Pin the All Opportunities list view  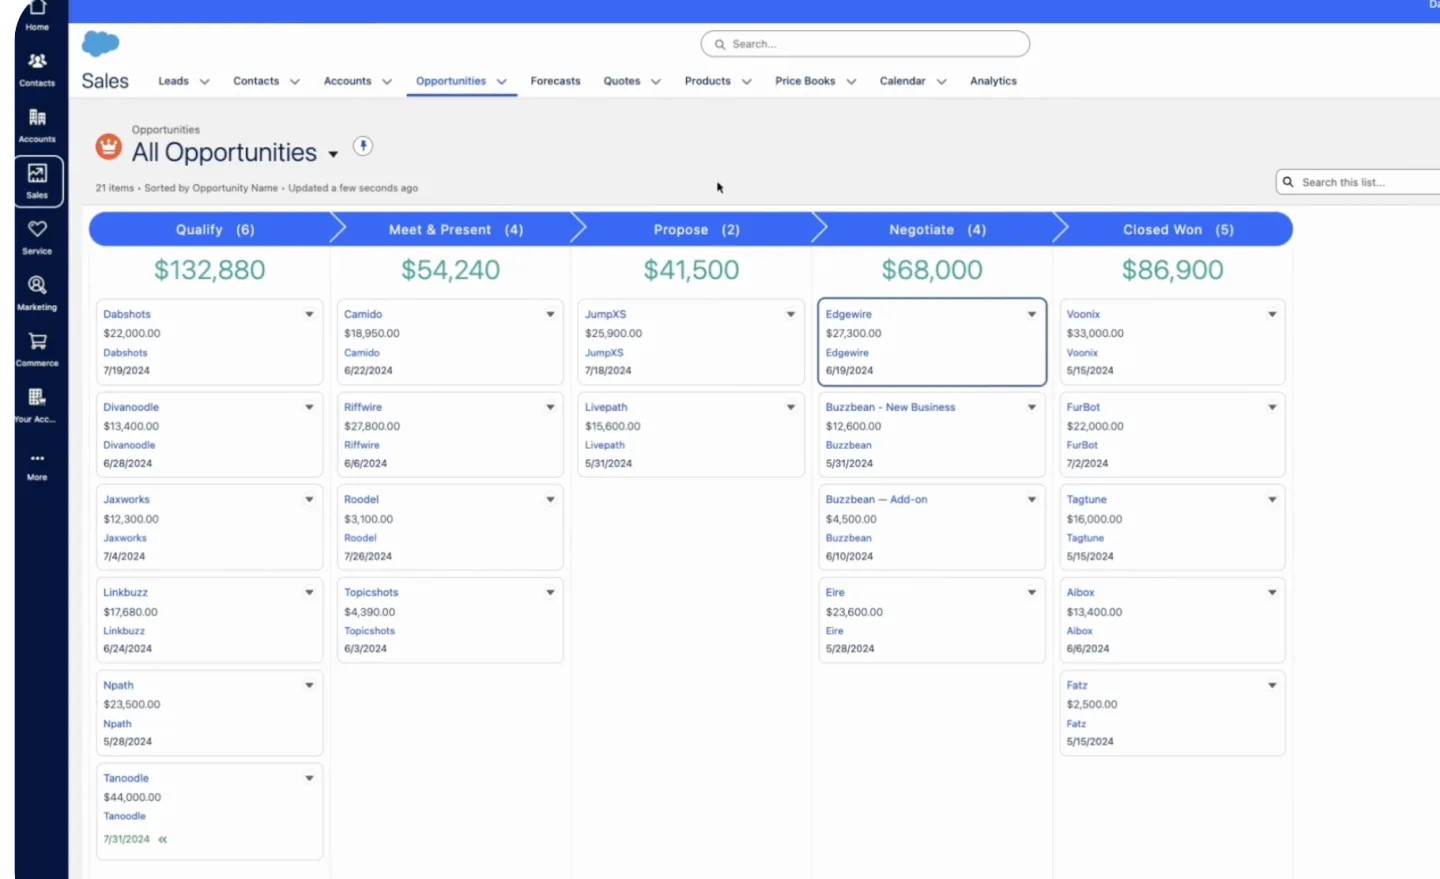[363, 146]
